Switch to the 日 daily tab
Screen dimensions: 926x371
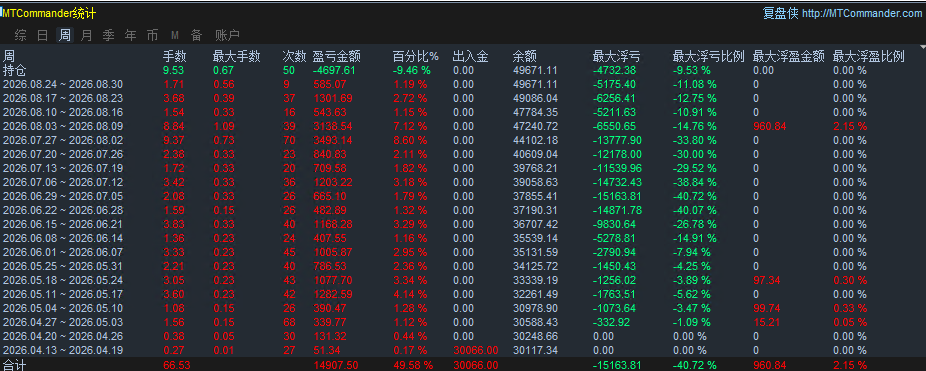(x=43, y=35)
